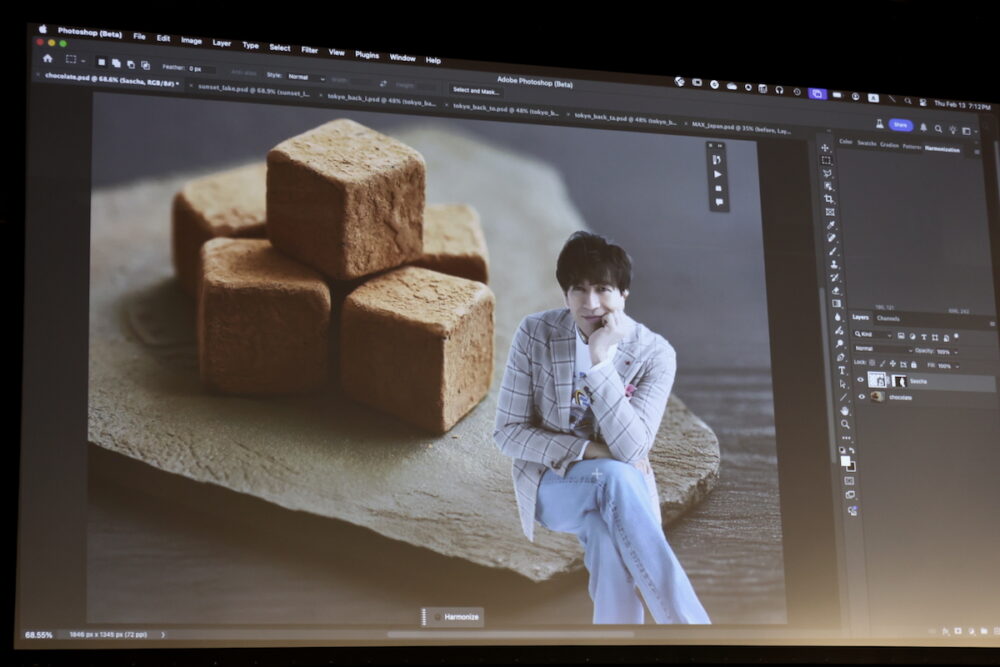
Task: Open the layer blend mode dropdown
Action: (x=882, y=349)
